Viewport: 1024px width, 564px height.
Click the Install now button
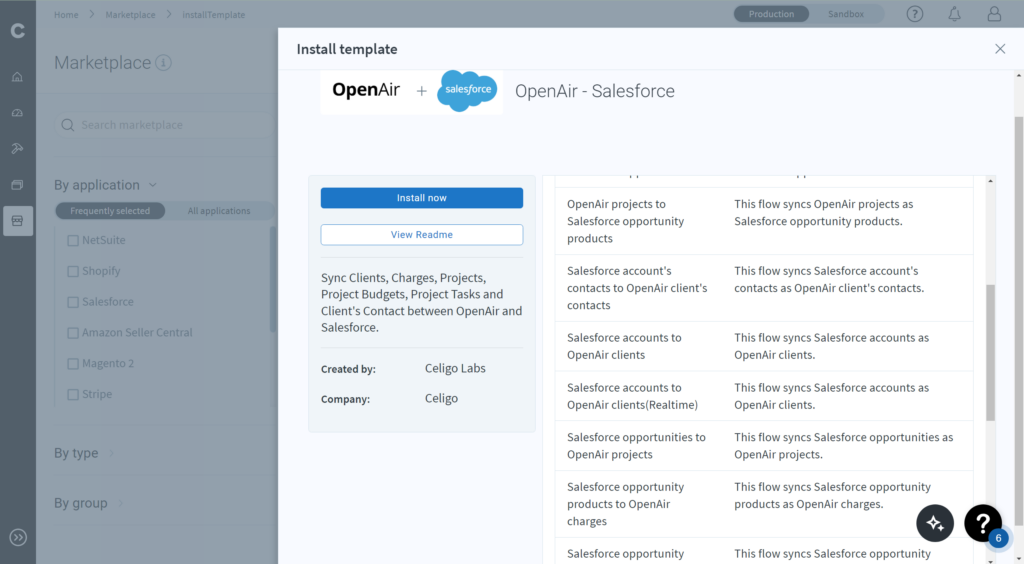(x=422, y=198)
